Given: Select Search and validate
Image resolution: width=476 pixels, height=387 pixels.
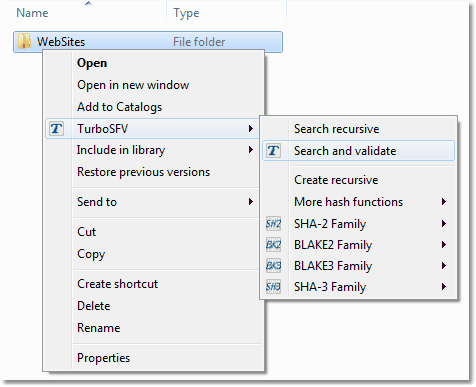Looking at the screenshot, I should tap(358, 151).
